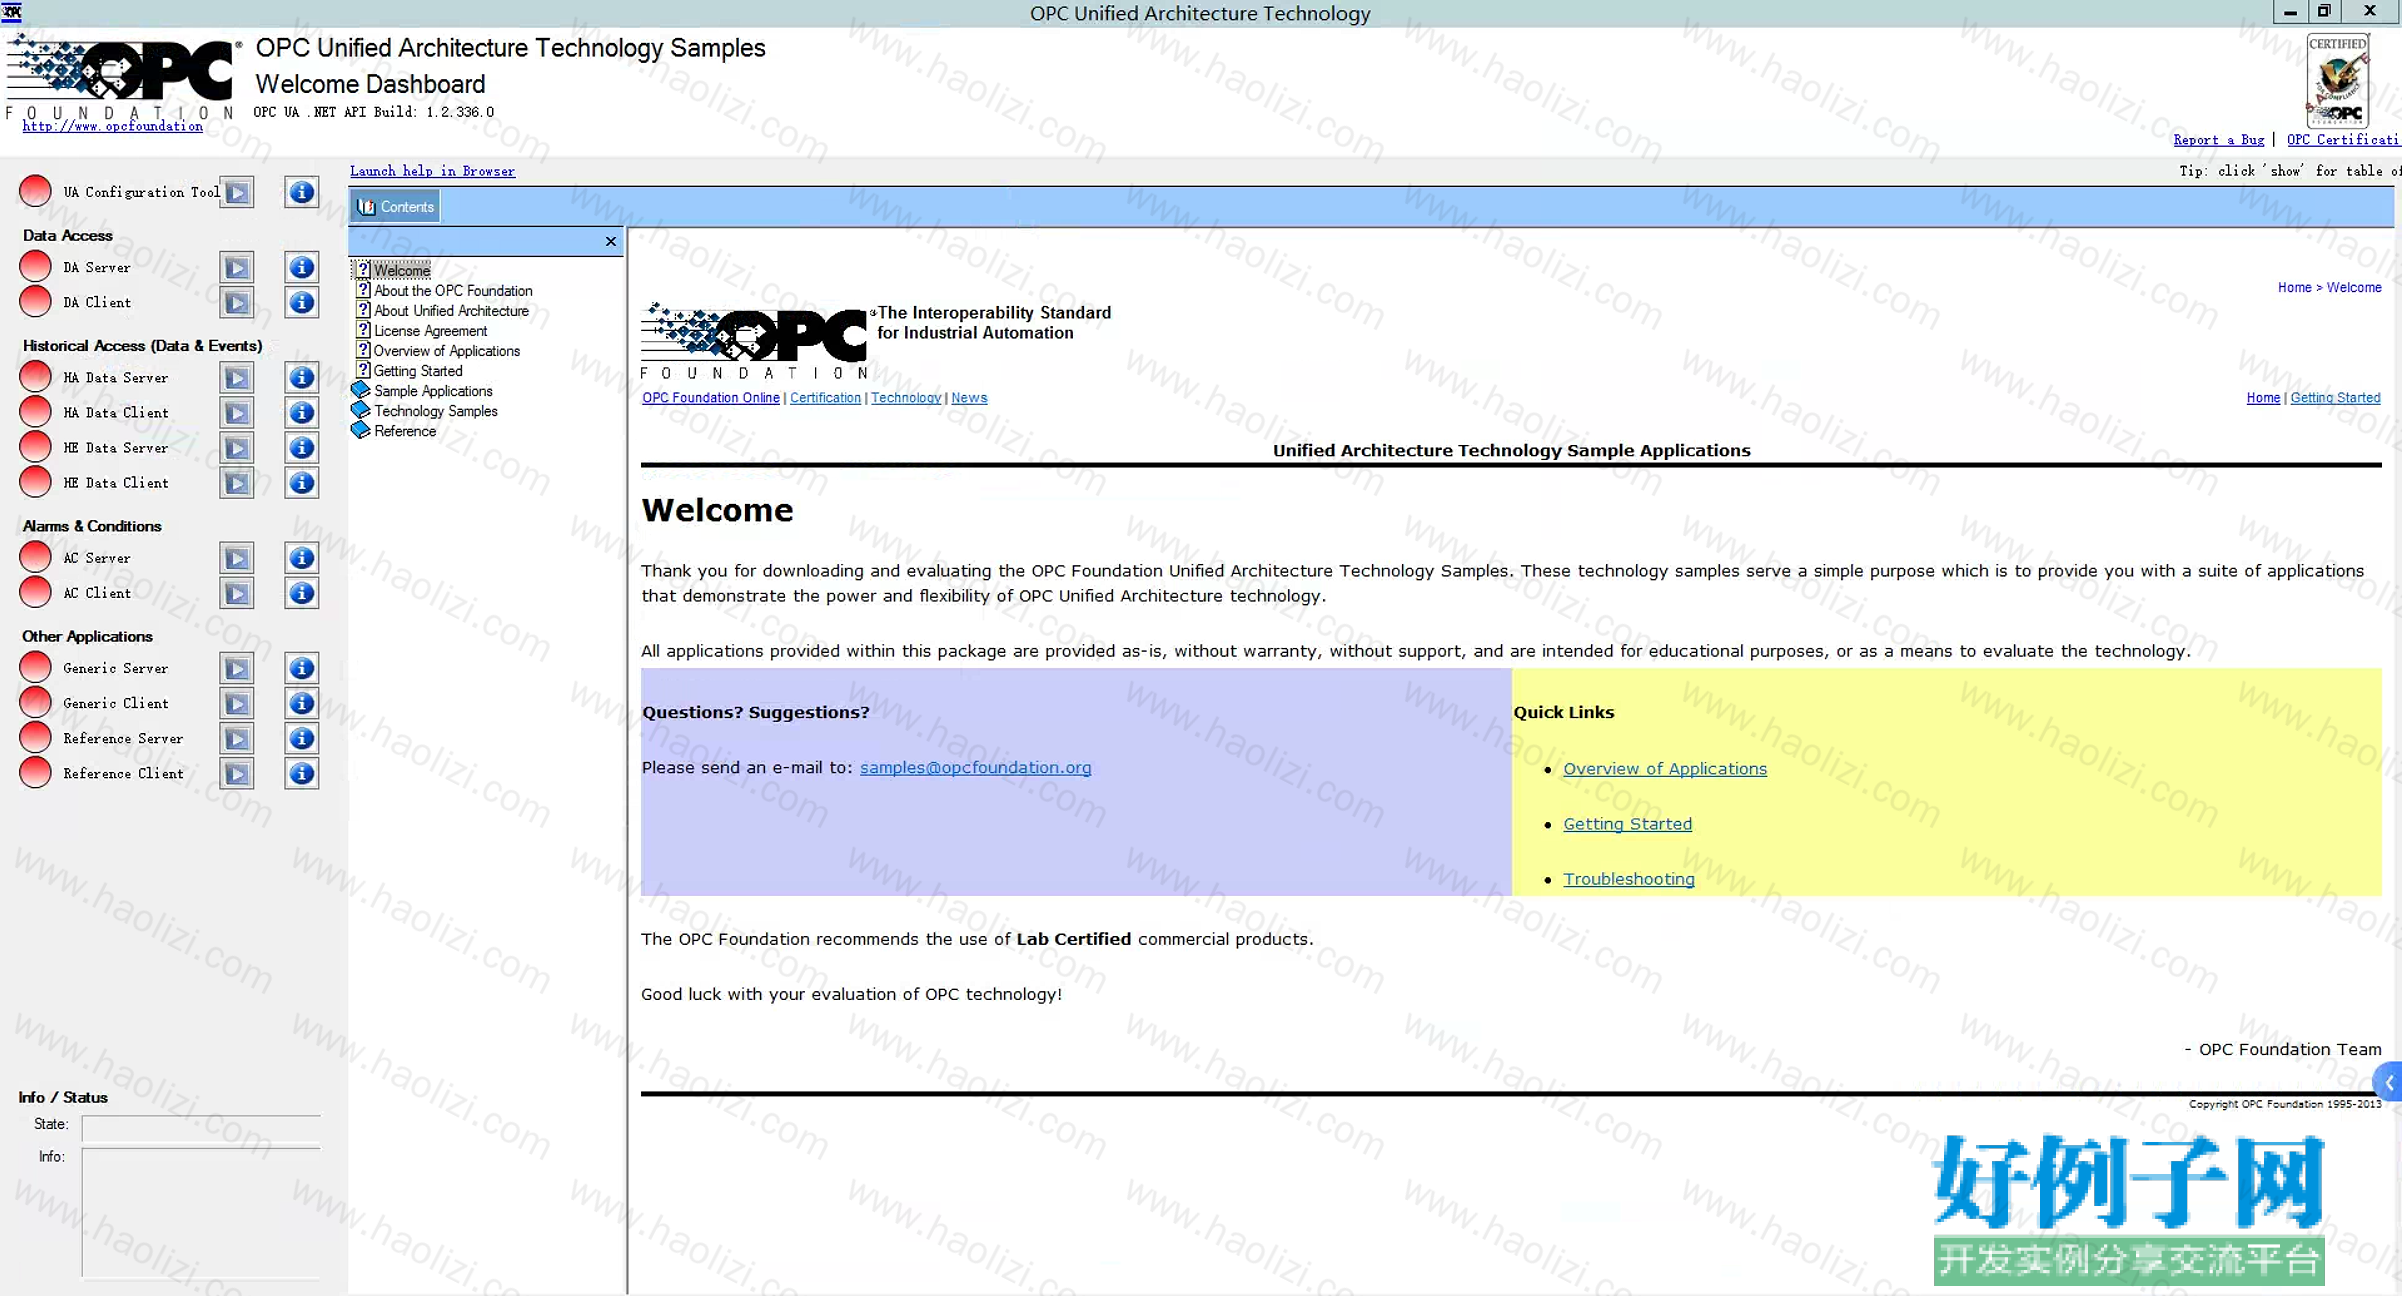
Task: Show info for AC Client
Action: (301, 592)
